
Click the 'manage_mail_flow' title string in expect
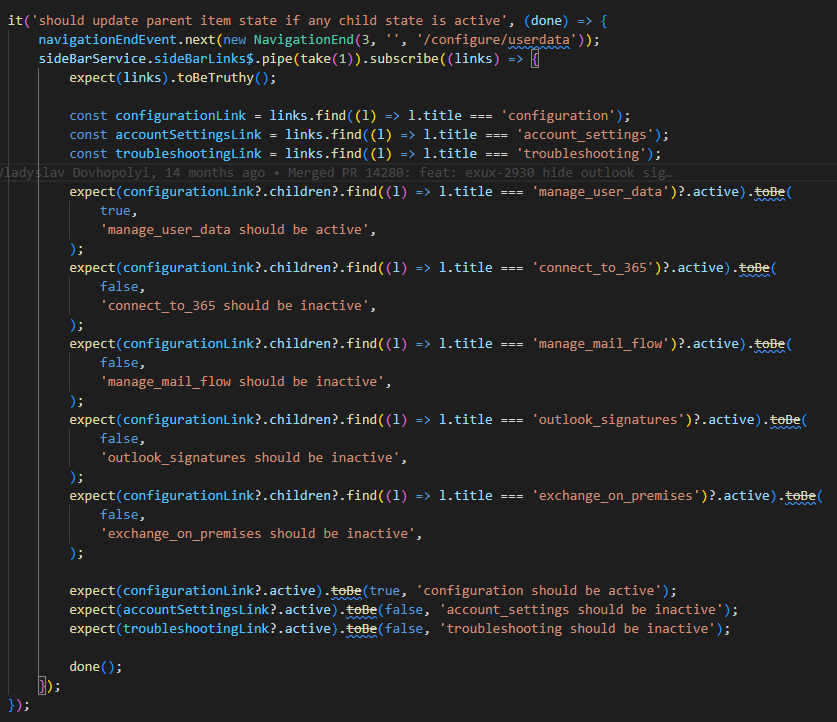601,344
